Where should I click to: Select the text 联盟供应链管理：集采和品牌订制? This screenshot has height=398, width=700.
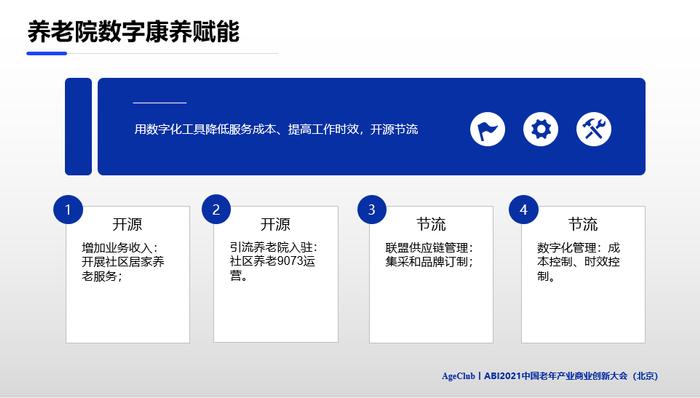[429, 255]
